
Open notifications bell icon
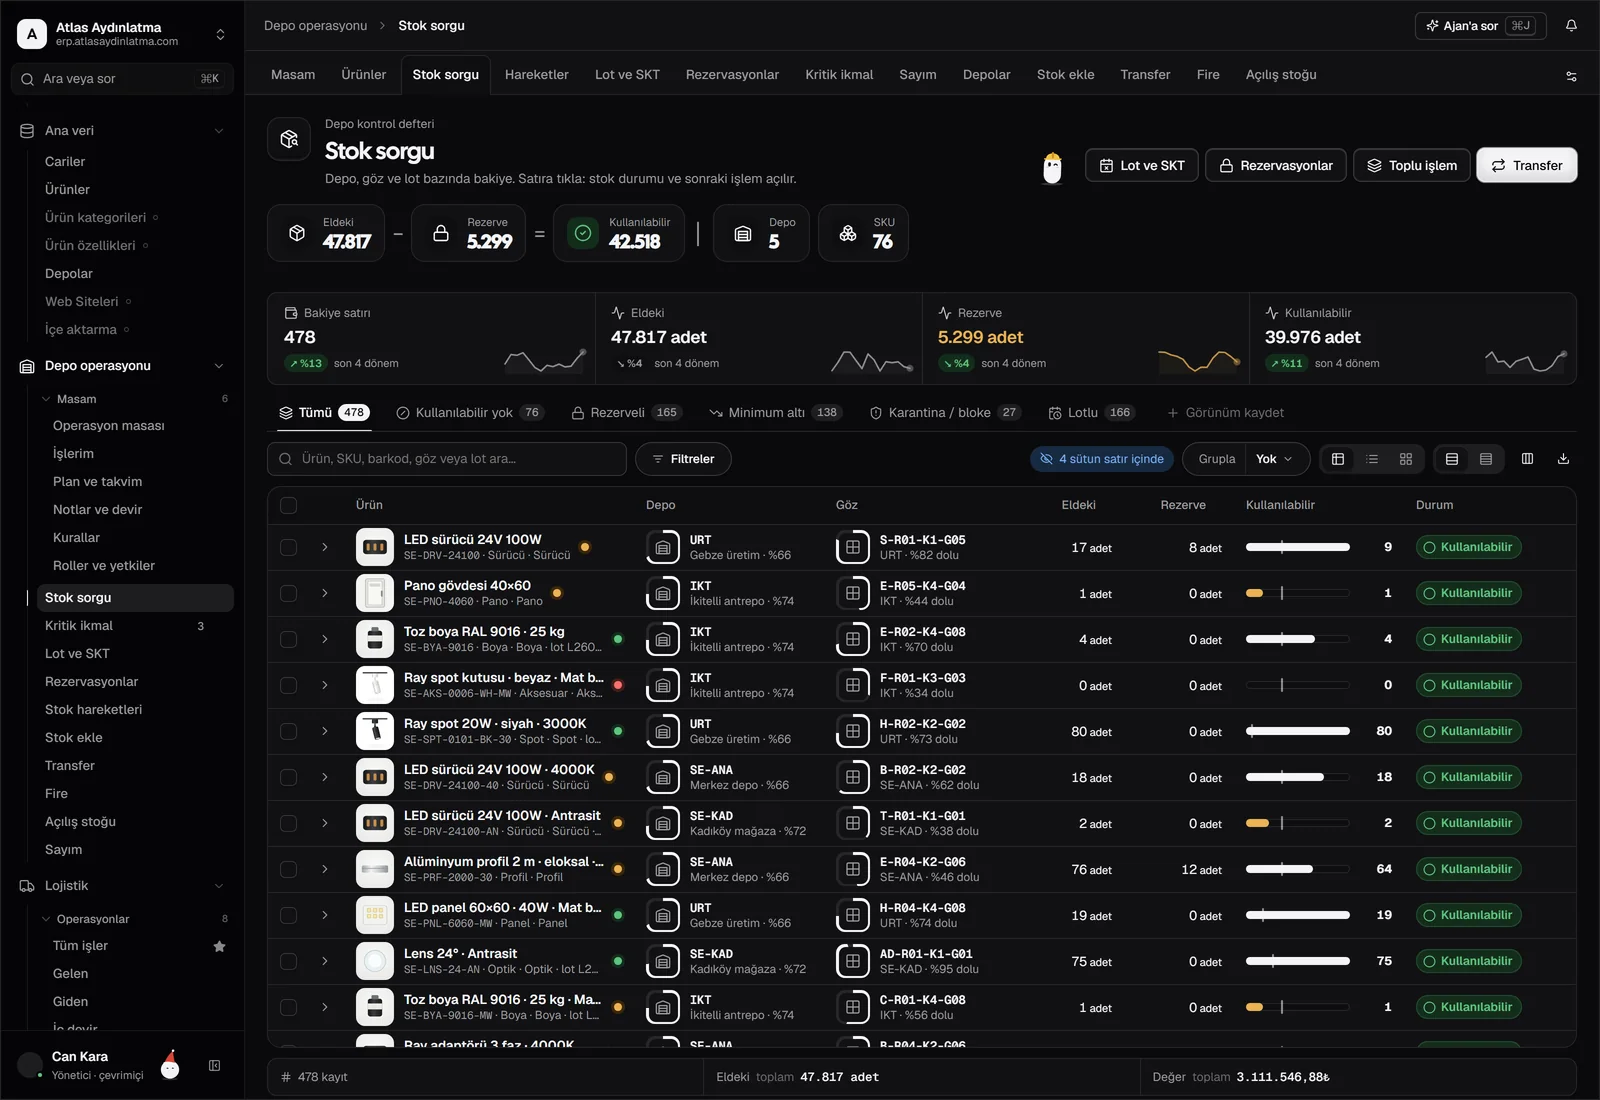(1571, 26)
